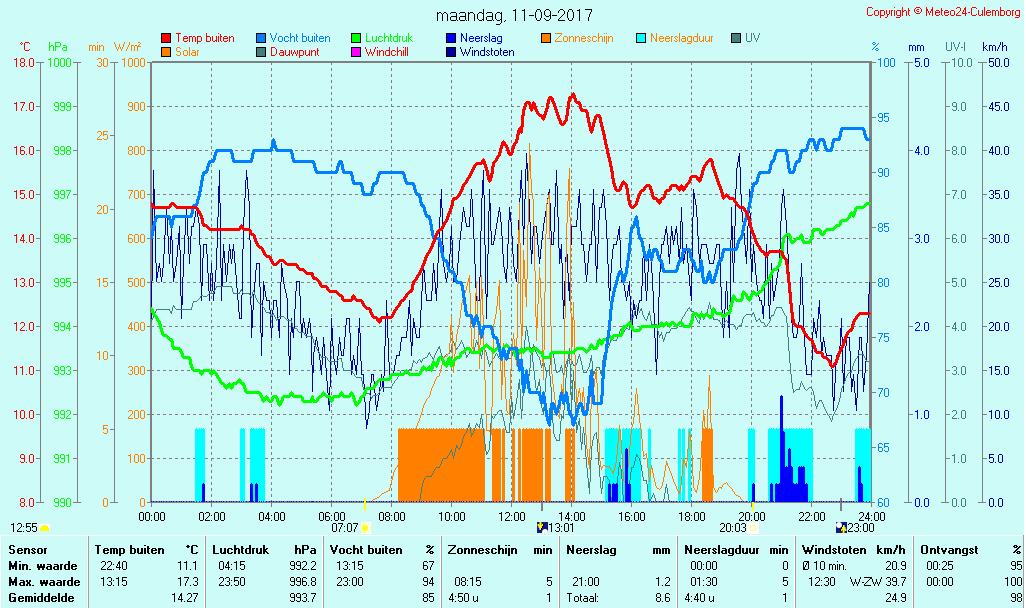Click the orange Solar legend square
1026x608 pixels.
coord(166,52)
